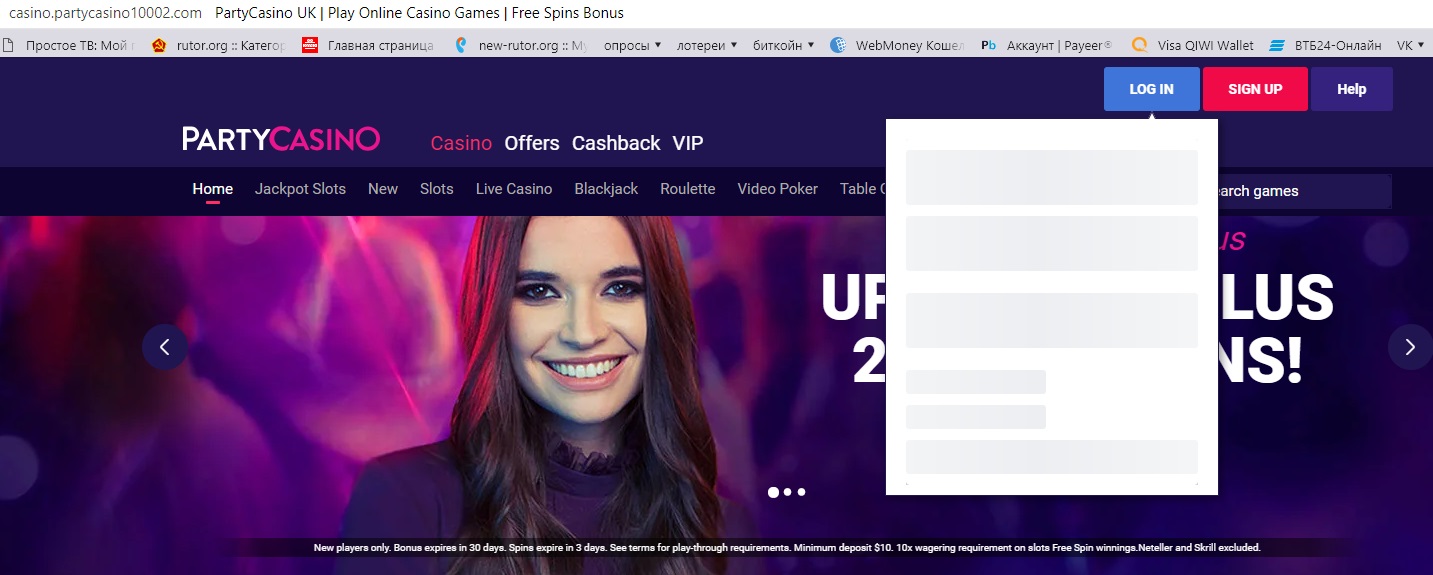Open the Cashback section
Viewport: 1433px width, 575px height.
[616, 143]
